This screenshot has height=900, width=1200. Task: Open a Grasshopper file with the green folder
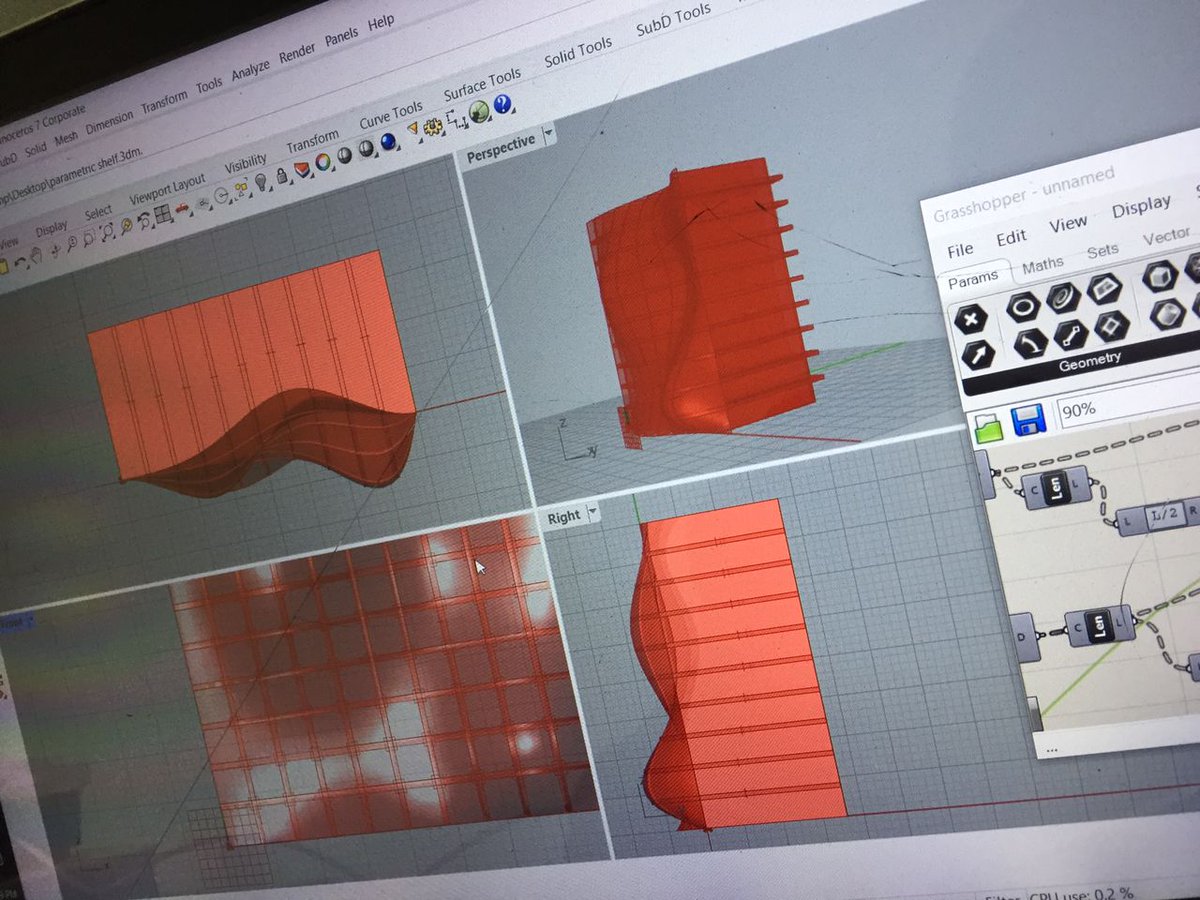click(x=989, y=429)
